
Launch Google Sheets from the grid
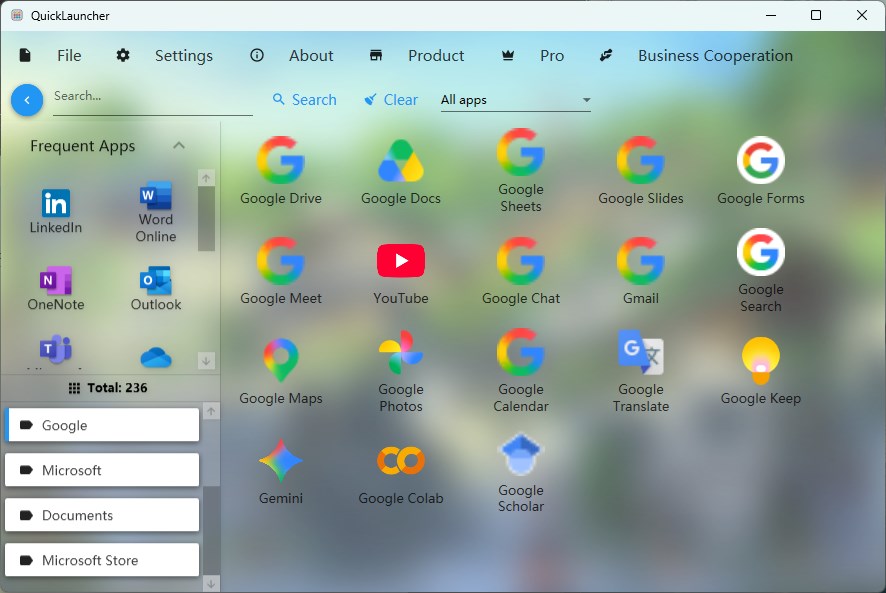(520, 152)
